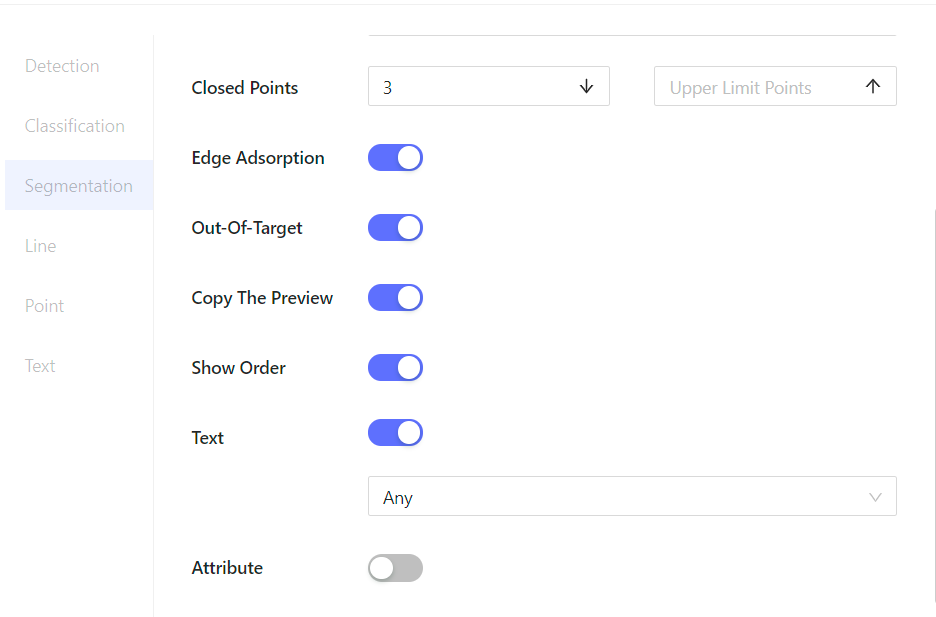Screen dimensions: 936x617
Task: Expand the Any dropdown menu
Action: 632,496
